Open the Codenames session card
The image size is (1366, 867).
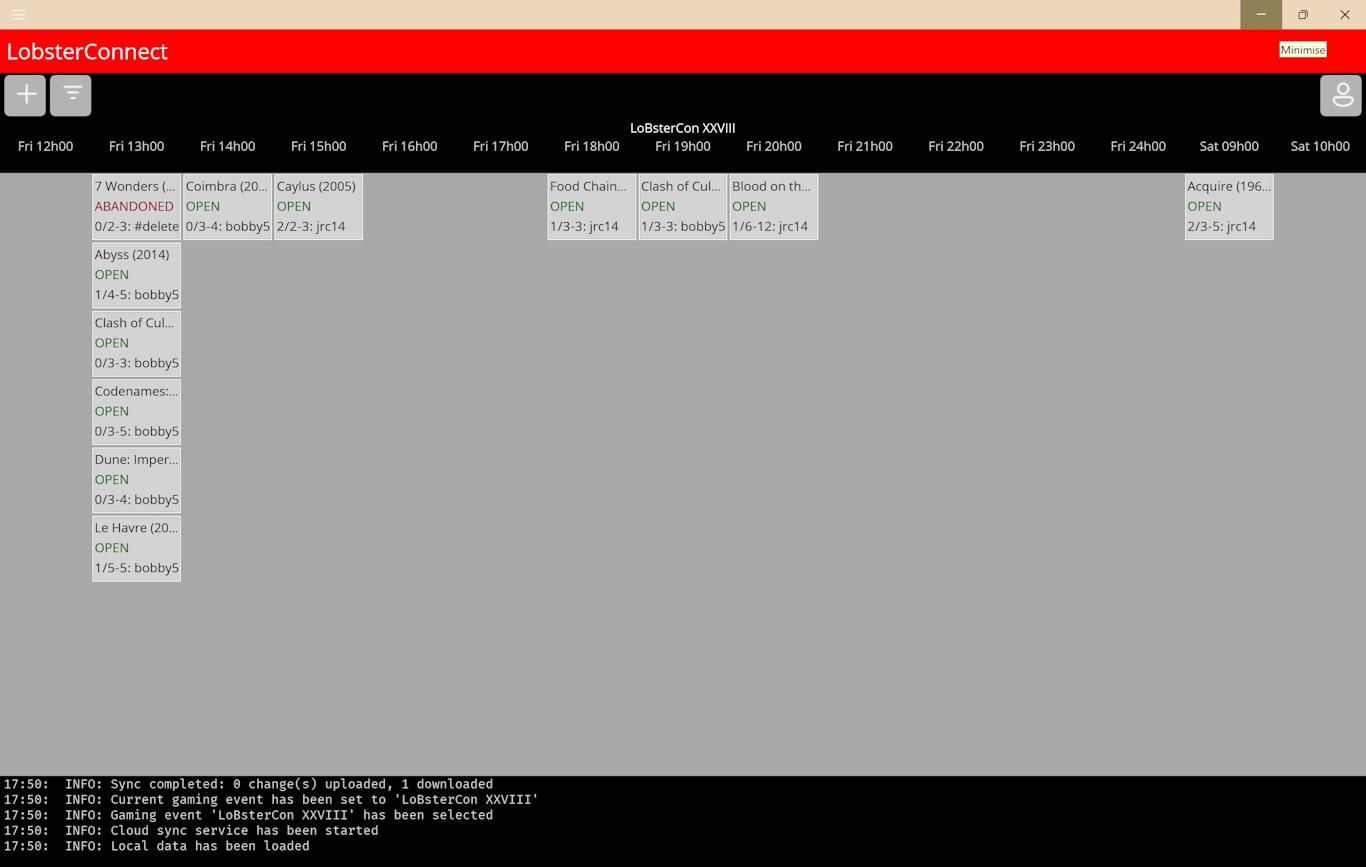point(136,410)
